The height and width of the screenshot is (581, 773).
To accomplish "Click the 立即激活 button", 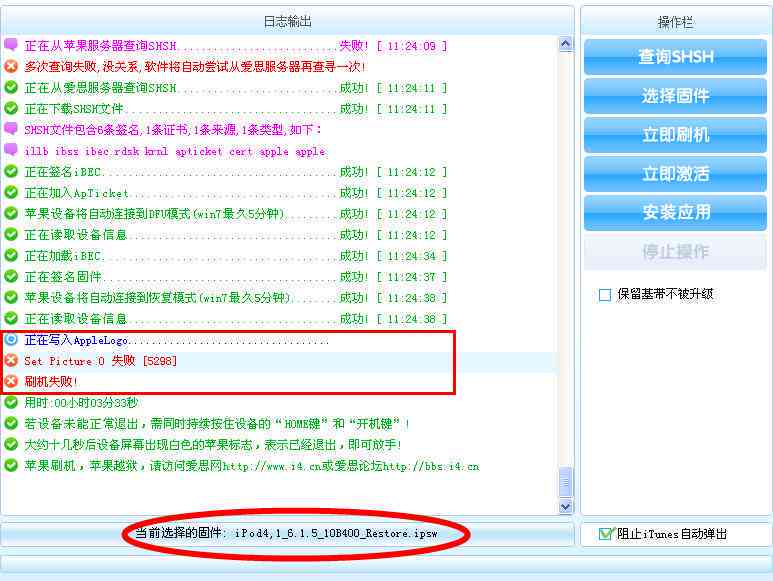I will (x=675, y=173).
